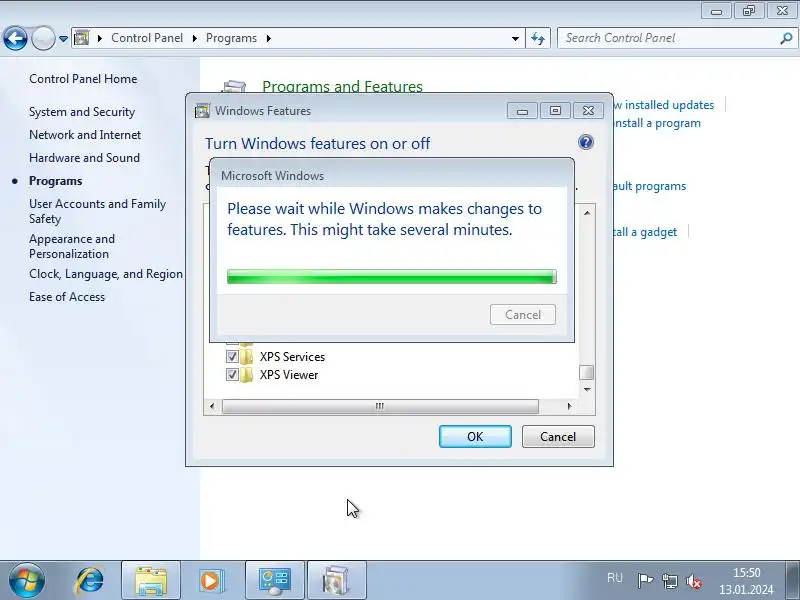Expand the arrow after Programs breadcrumb
This screenshot has height=600, width=800.
pyautogui.click(x=268, y=38)
